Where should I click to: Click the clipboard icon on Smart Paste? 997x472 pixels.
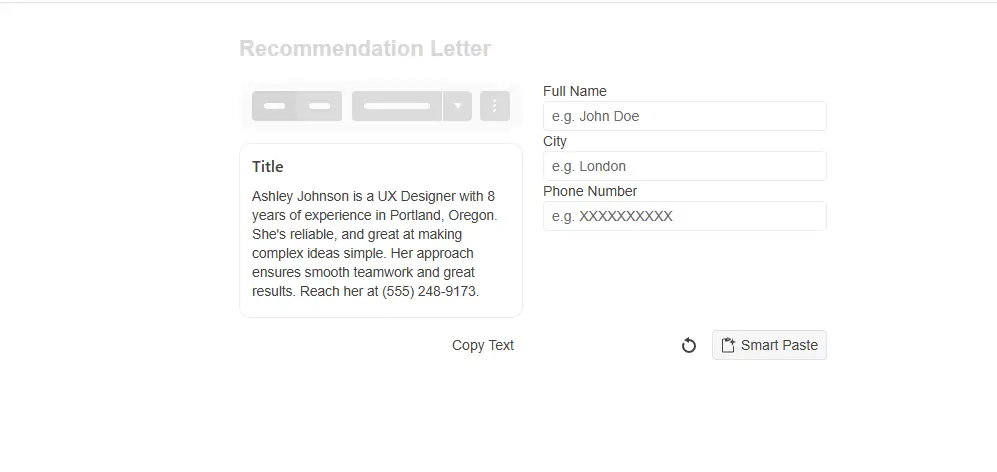[728, 345]
